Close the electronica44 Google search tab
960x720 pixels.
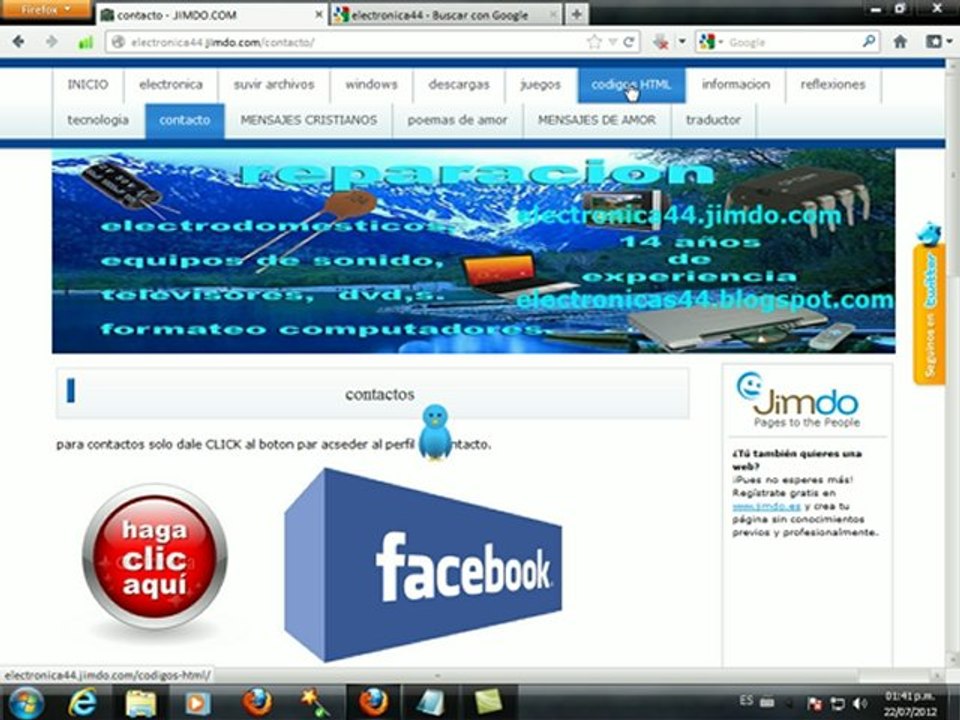click(x=552, y=15)
